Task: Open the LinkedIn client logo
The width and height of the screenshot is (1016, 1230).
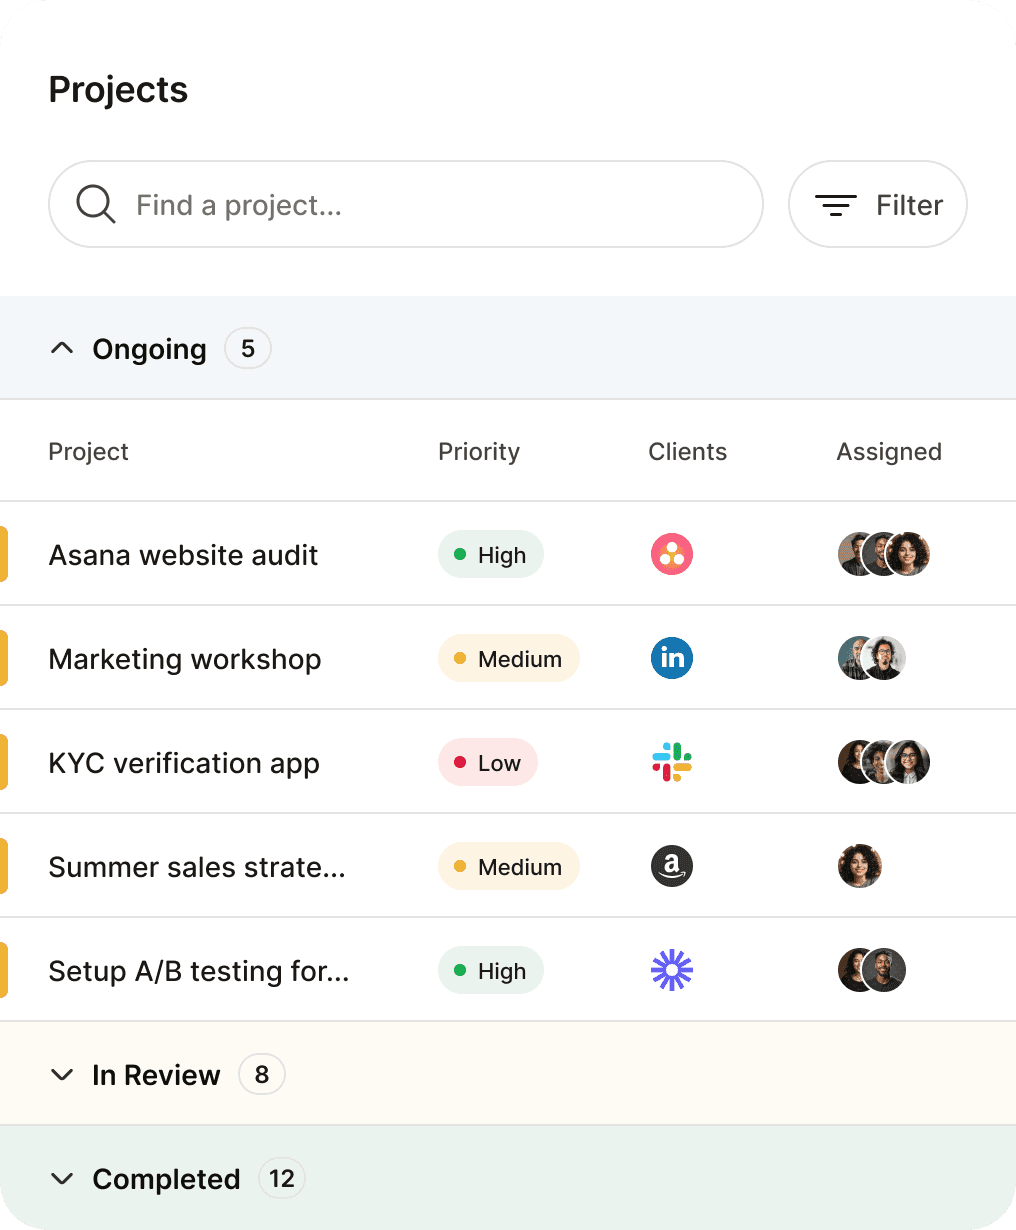Action: point(672,658)
